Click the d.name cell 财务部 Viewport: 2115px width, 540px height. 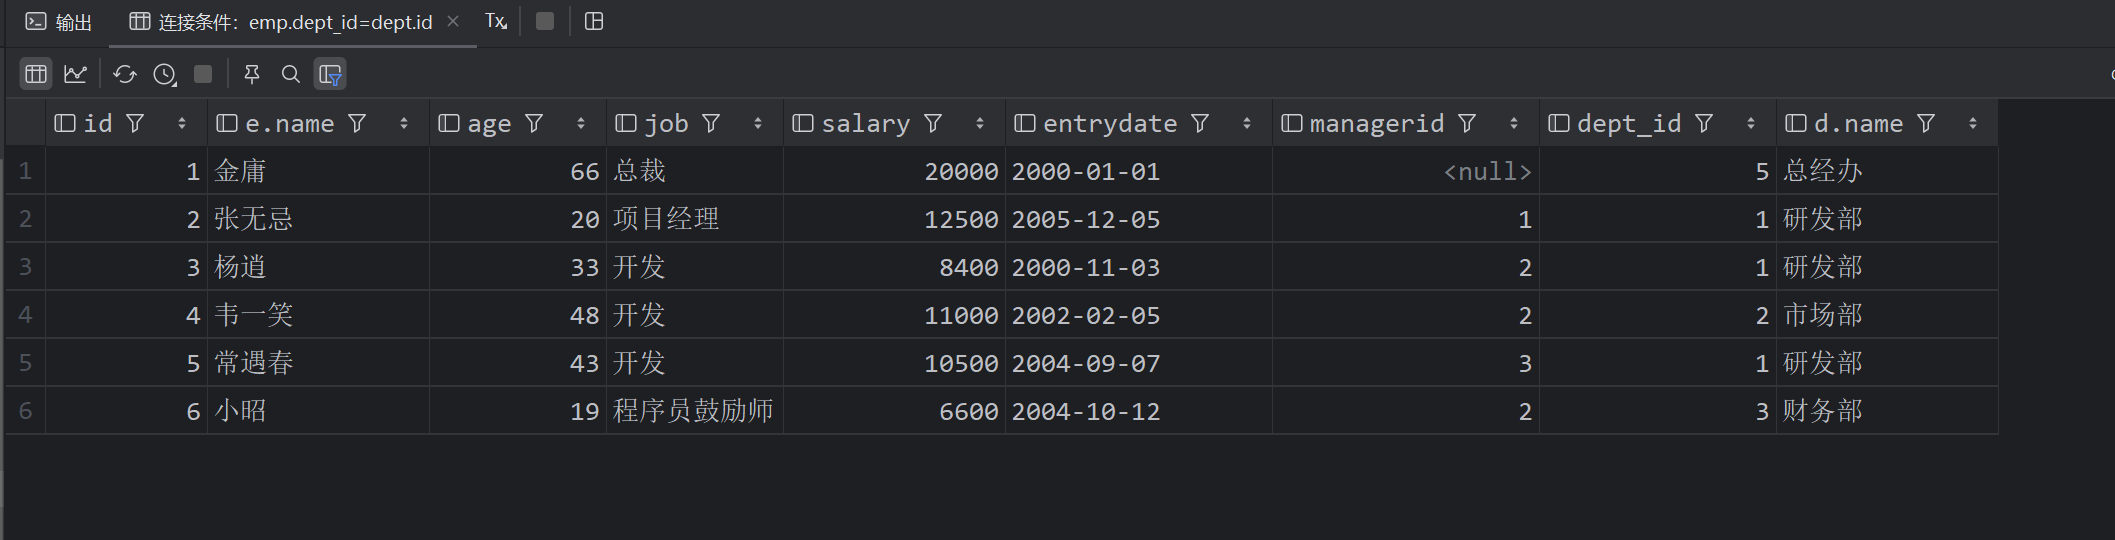click(x=1888, y=411)
